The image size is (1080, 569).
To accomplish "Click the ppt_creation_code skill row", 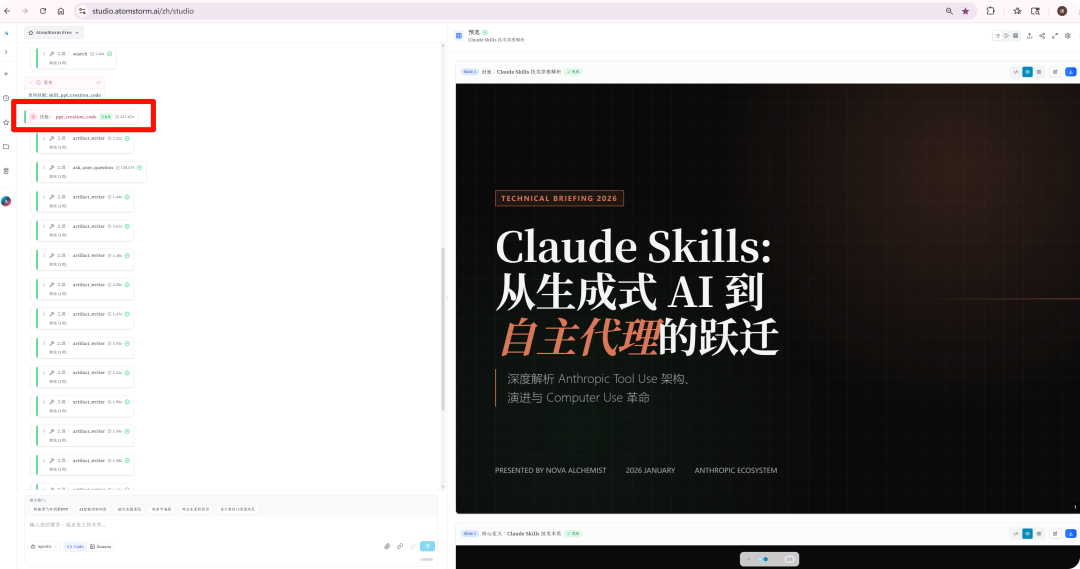I will 81,116.
